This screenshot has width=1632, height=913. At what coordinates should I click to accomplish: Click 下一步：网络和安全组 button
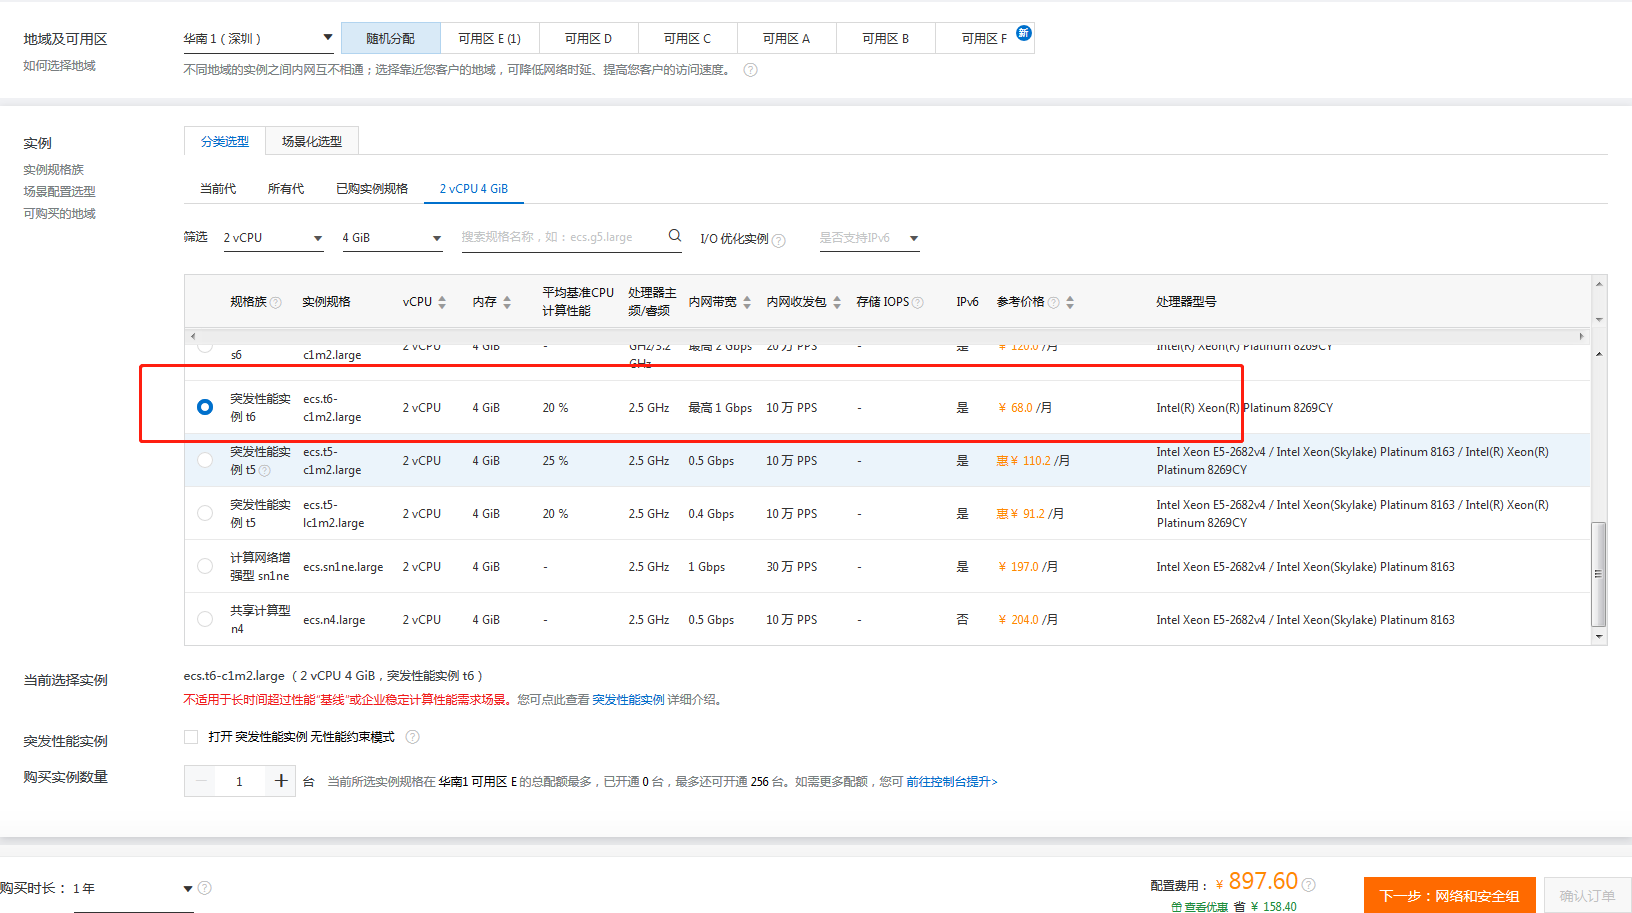pos(1449,895)
